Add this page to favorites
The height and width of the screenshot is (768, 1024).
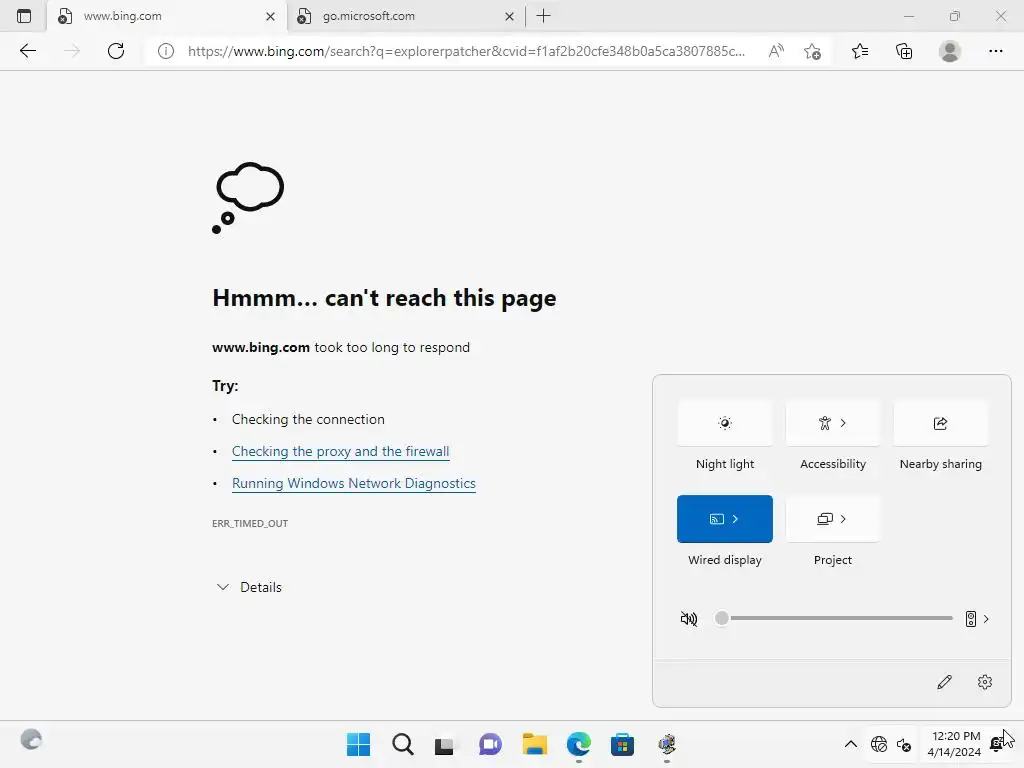coord(812,51)
